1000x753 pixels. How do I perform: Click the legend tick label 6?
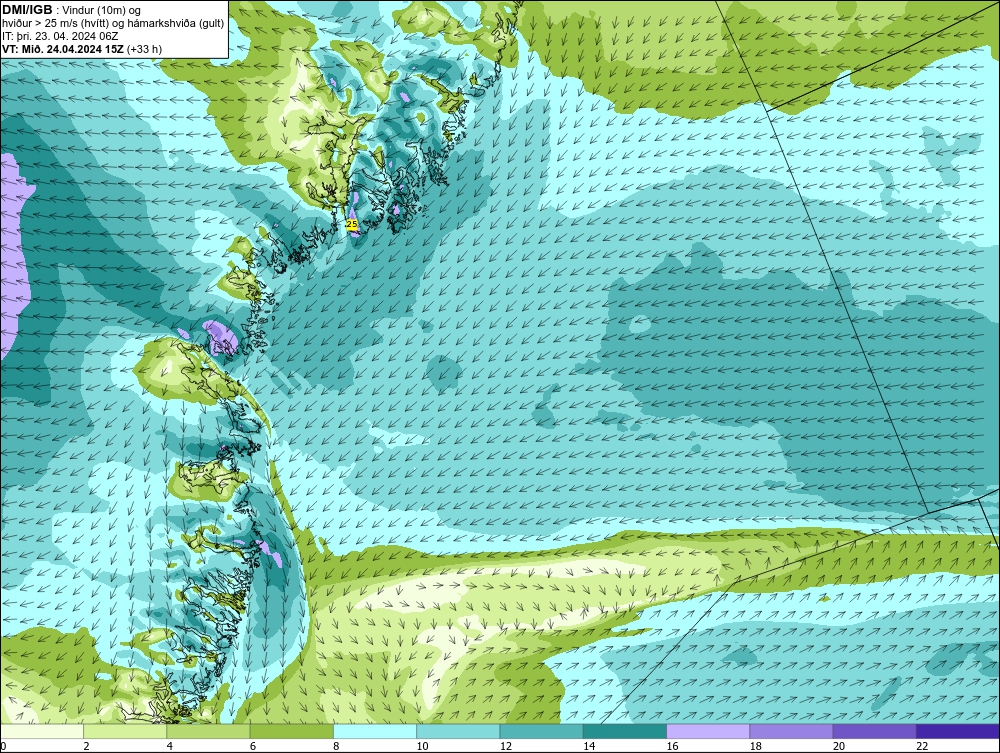tap(253, 747)
